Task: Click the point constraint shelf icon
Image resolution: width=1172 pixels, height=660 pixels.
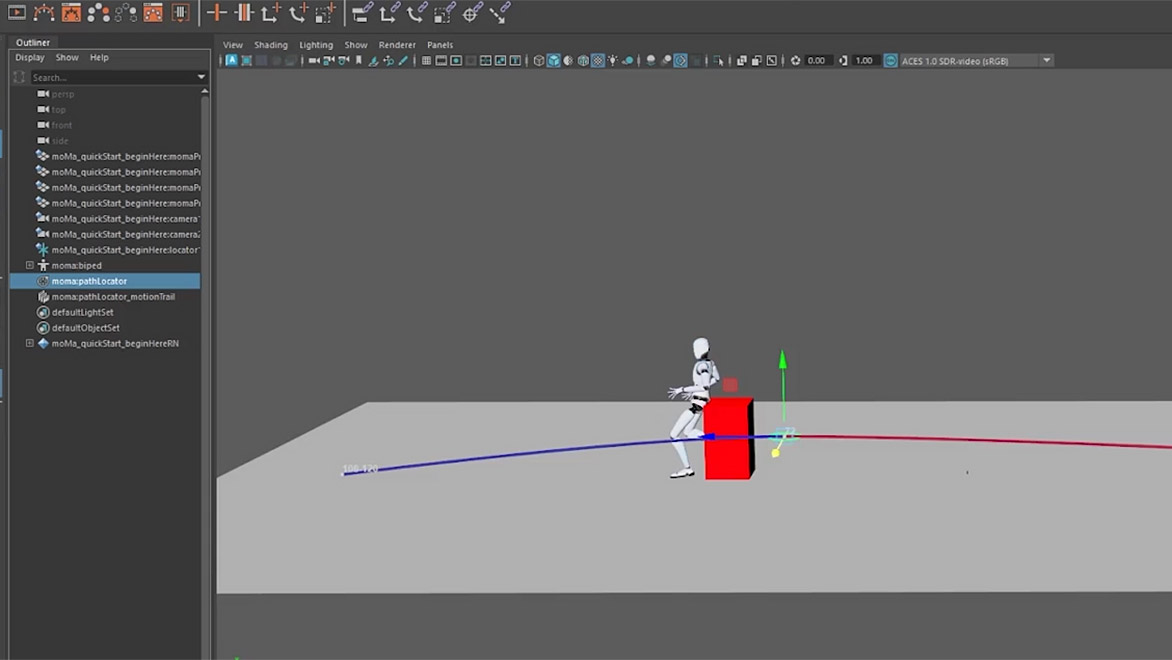Action: [x=389, y=12]
